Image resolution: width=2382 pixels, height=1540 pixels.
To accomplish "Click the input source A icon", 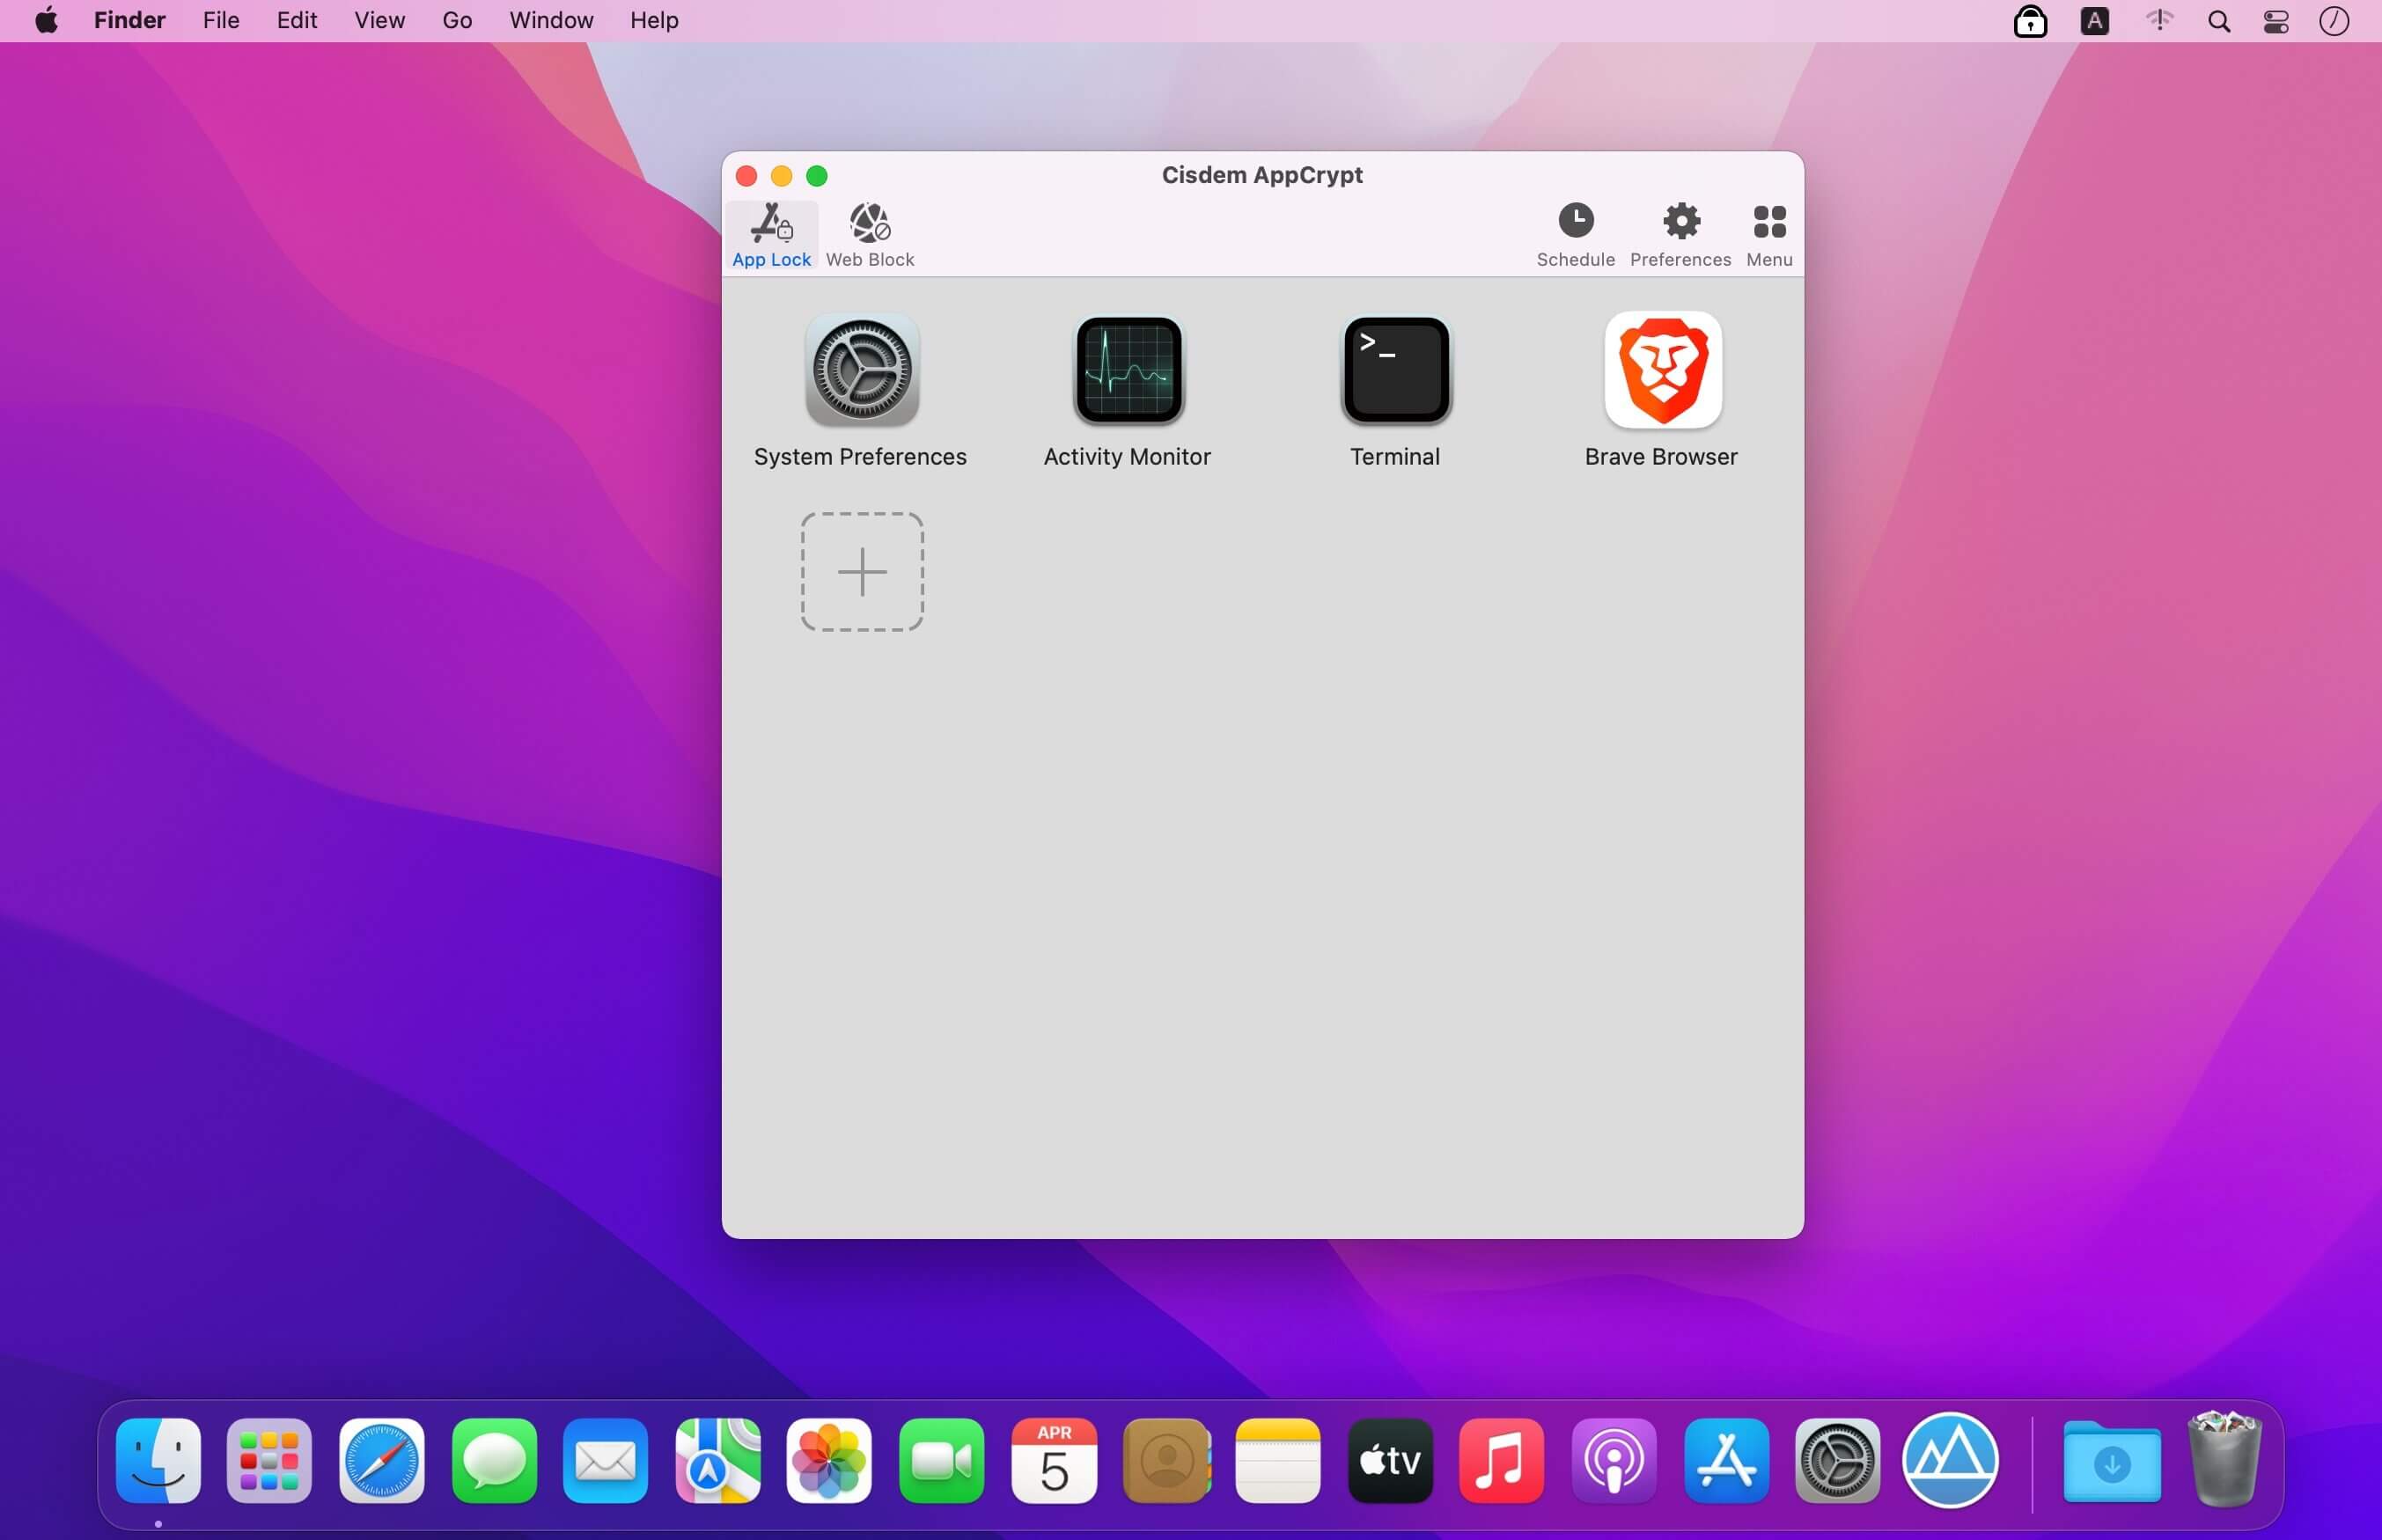I will pos(2094,21).
